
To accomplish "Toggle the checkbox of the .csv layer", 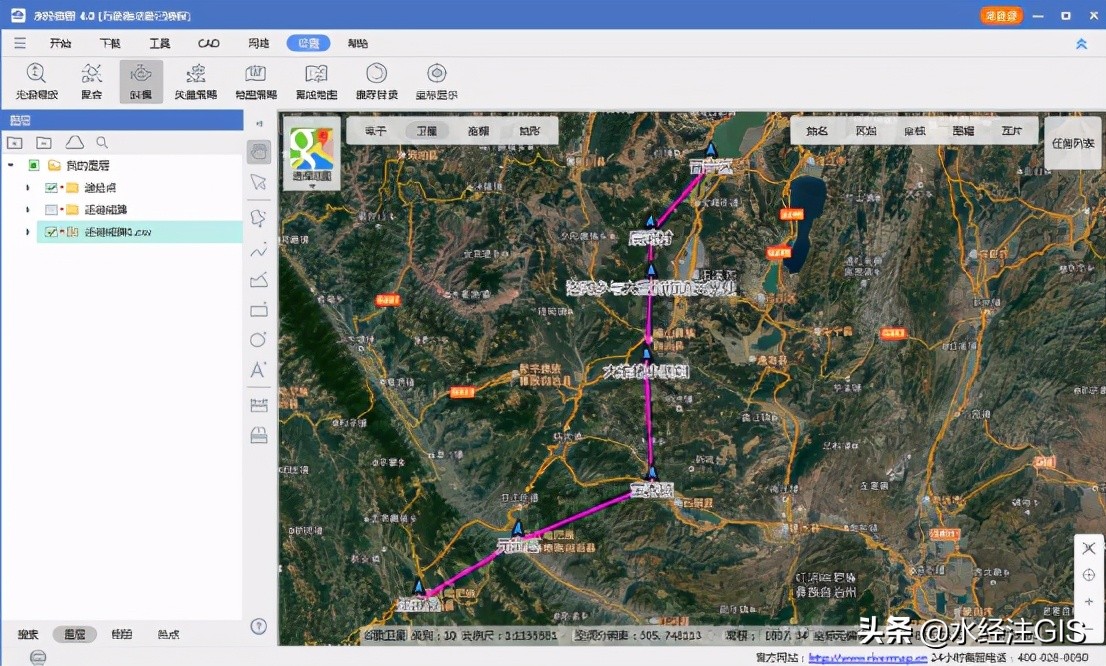I will 51,231.
